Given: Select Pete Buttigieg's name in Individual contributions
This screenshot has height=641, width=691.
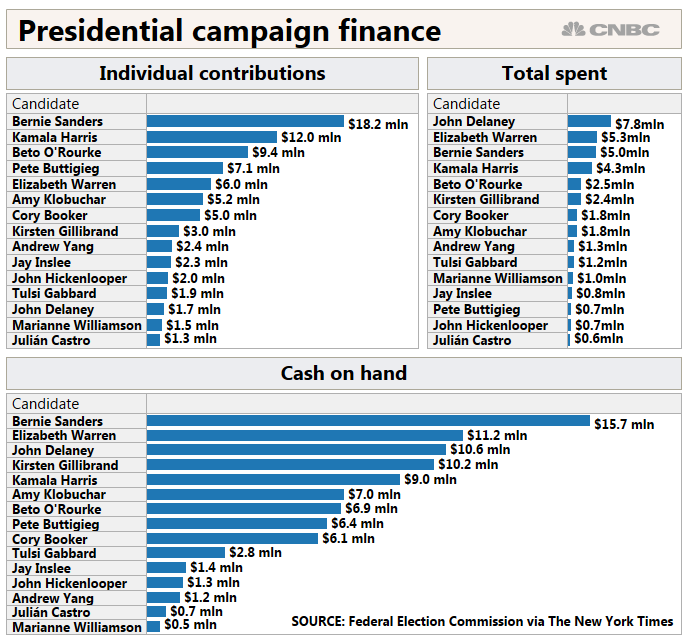Looking at the screenshot, I should tap(56, 168).
